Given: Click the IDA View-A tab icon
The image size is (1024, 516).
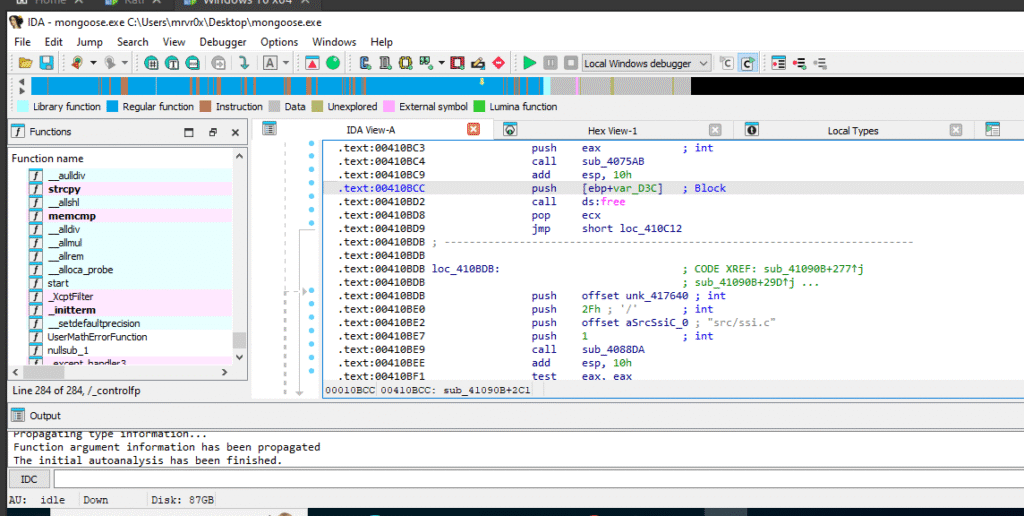Looking at the screenshot, I should click(269, 129).
